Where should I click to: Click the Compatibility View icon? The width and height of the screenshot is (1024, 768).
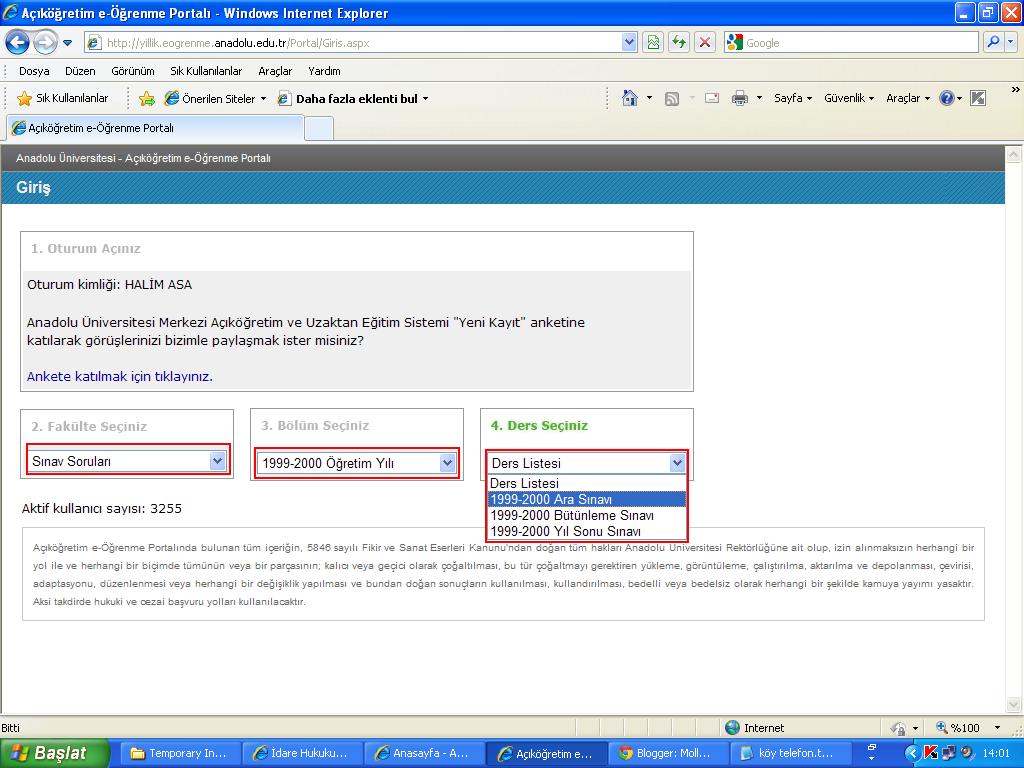[x=653, y=43]
